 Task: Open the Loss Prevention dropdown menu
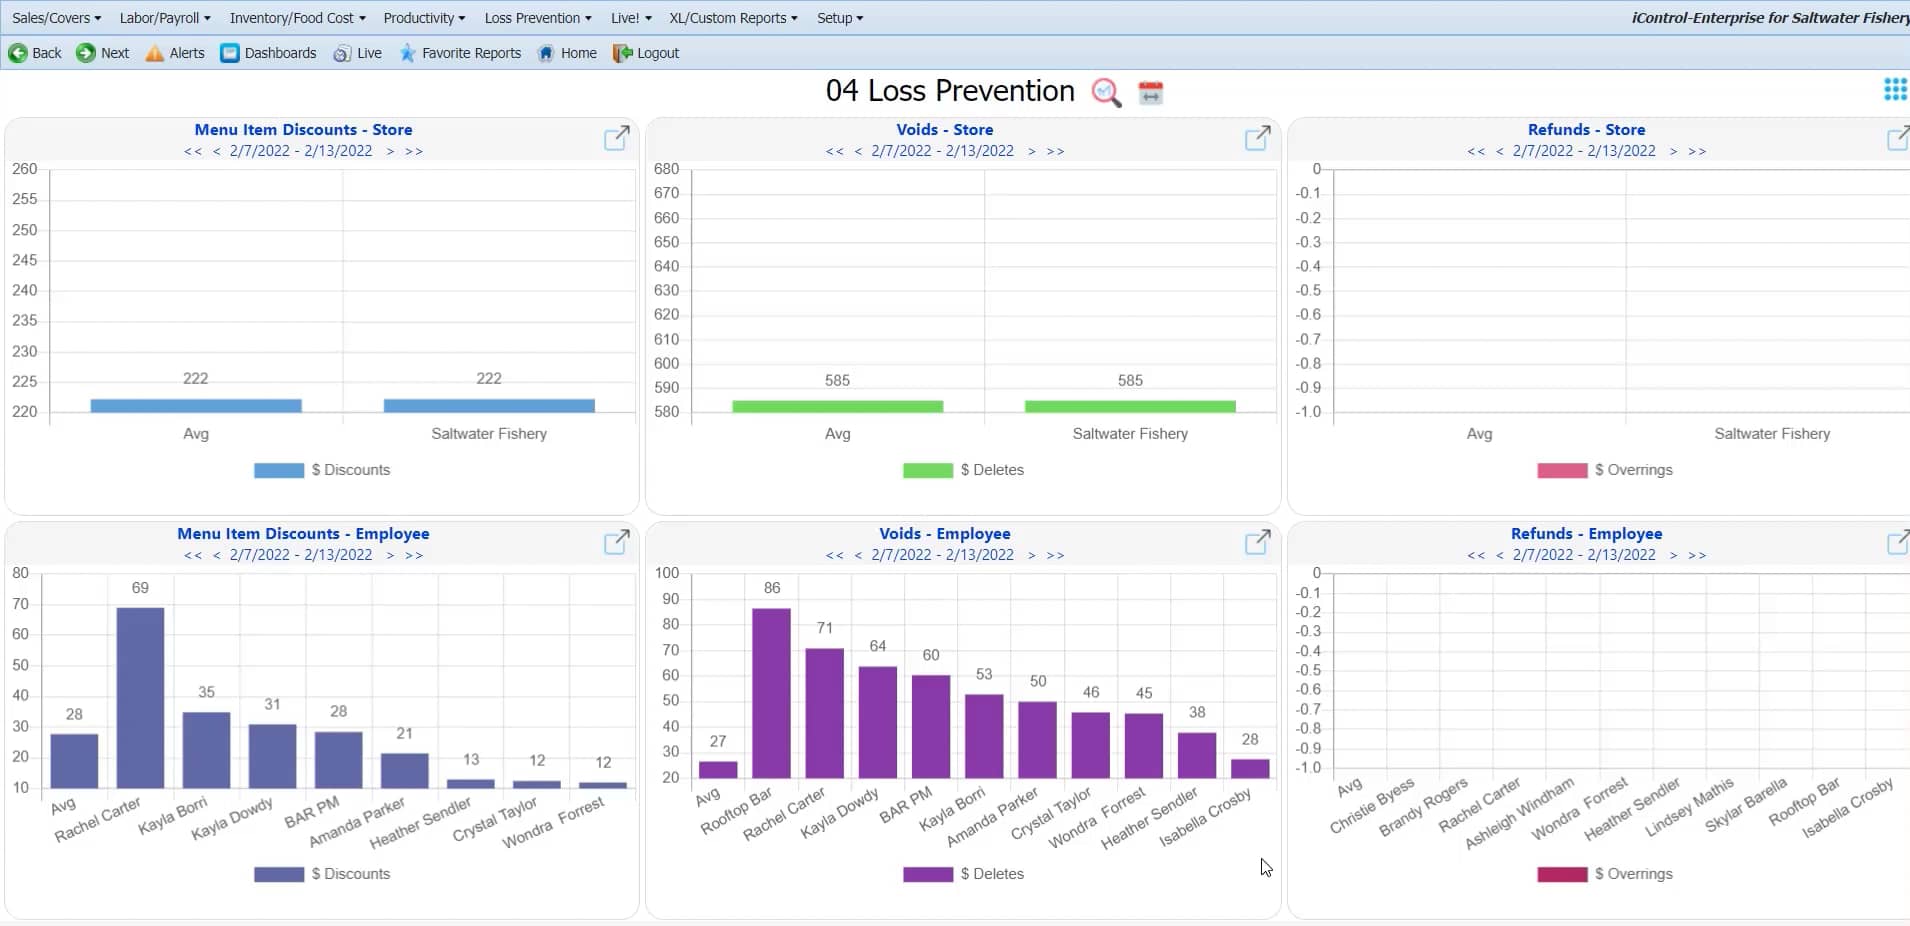tap(537, 17)
